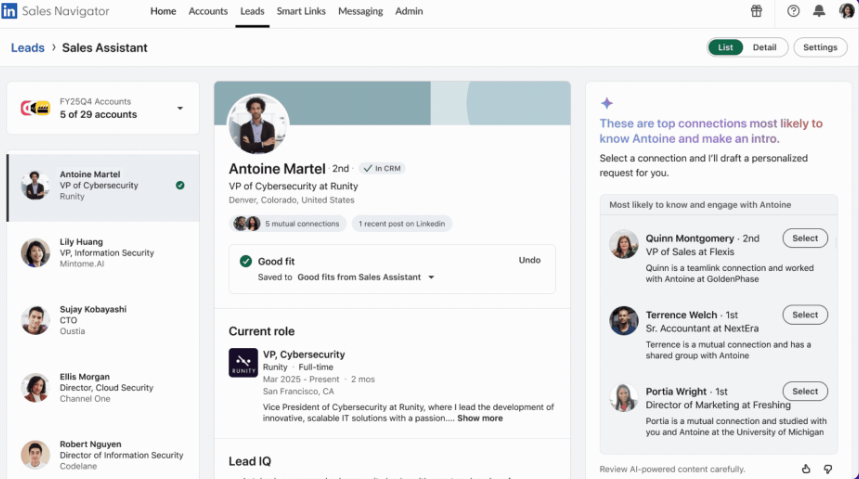
Task: Select Antoine Martel in the lead list
Action: [103, 187]
